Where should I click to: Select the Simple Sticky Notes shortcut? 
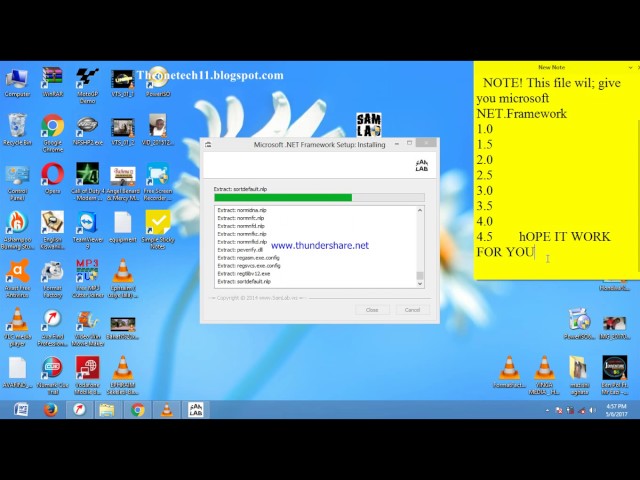click(x=158, y=230)
